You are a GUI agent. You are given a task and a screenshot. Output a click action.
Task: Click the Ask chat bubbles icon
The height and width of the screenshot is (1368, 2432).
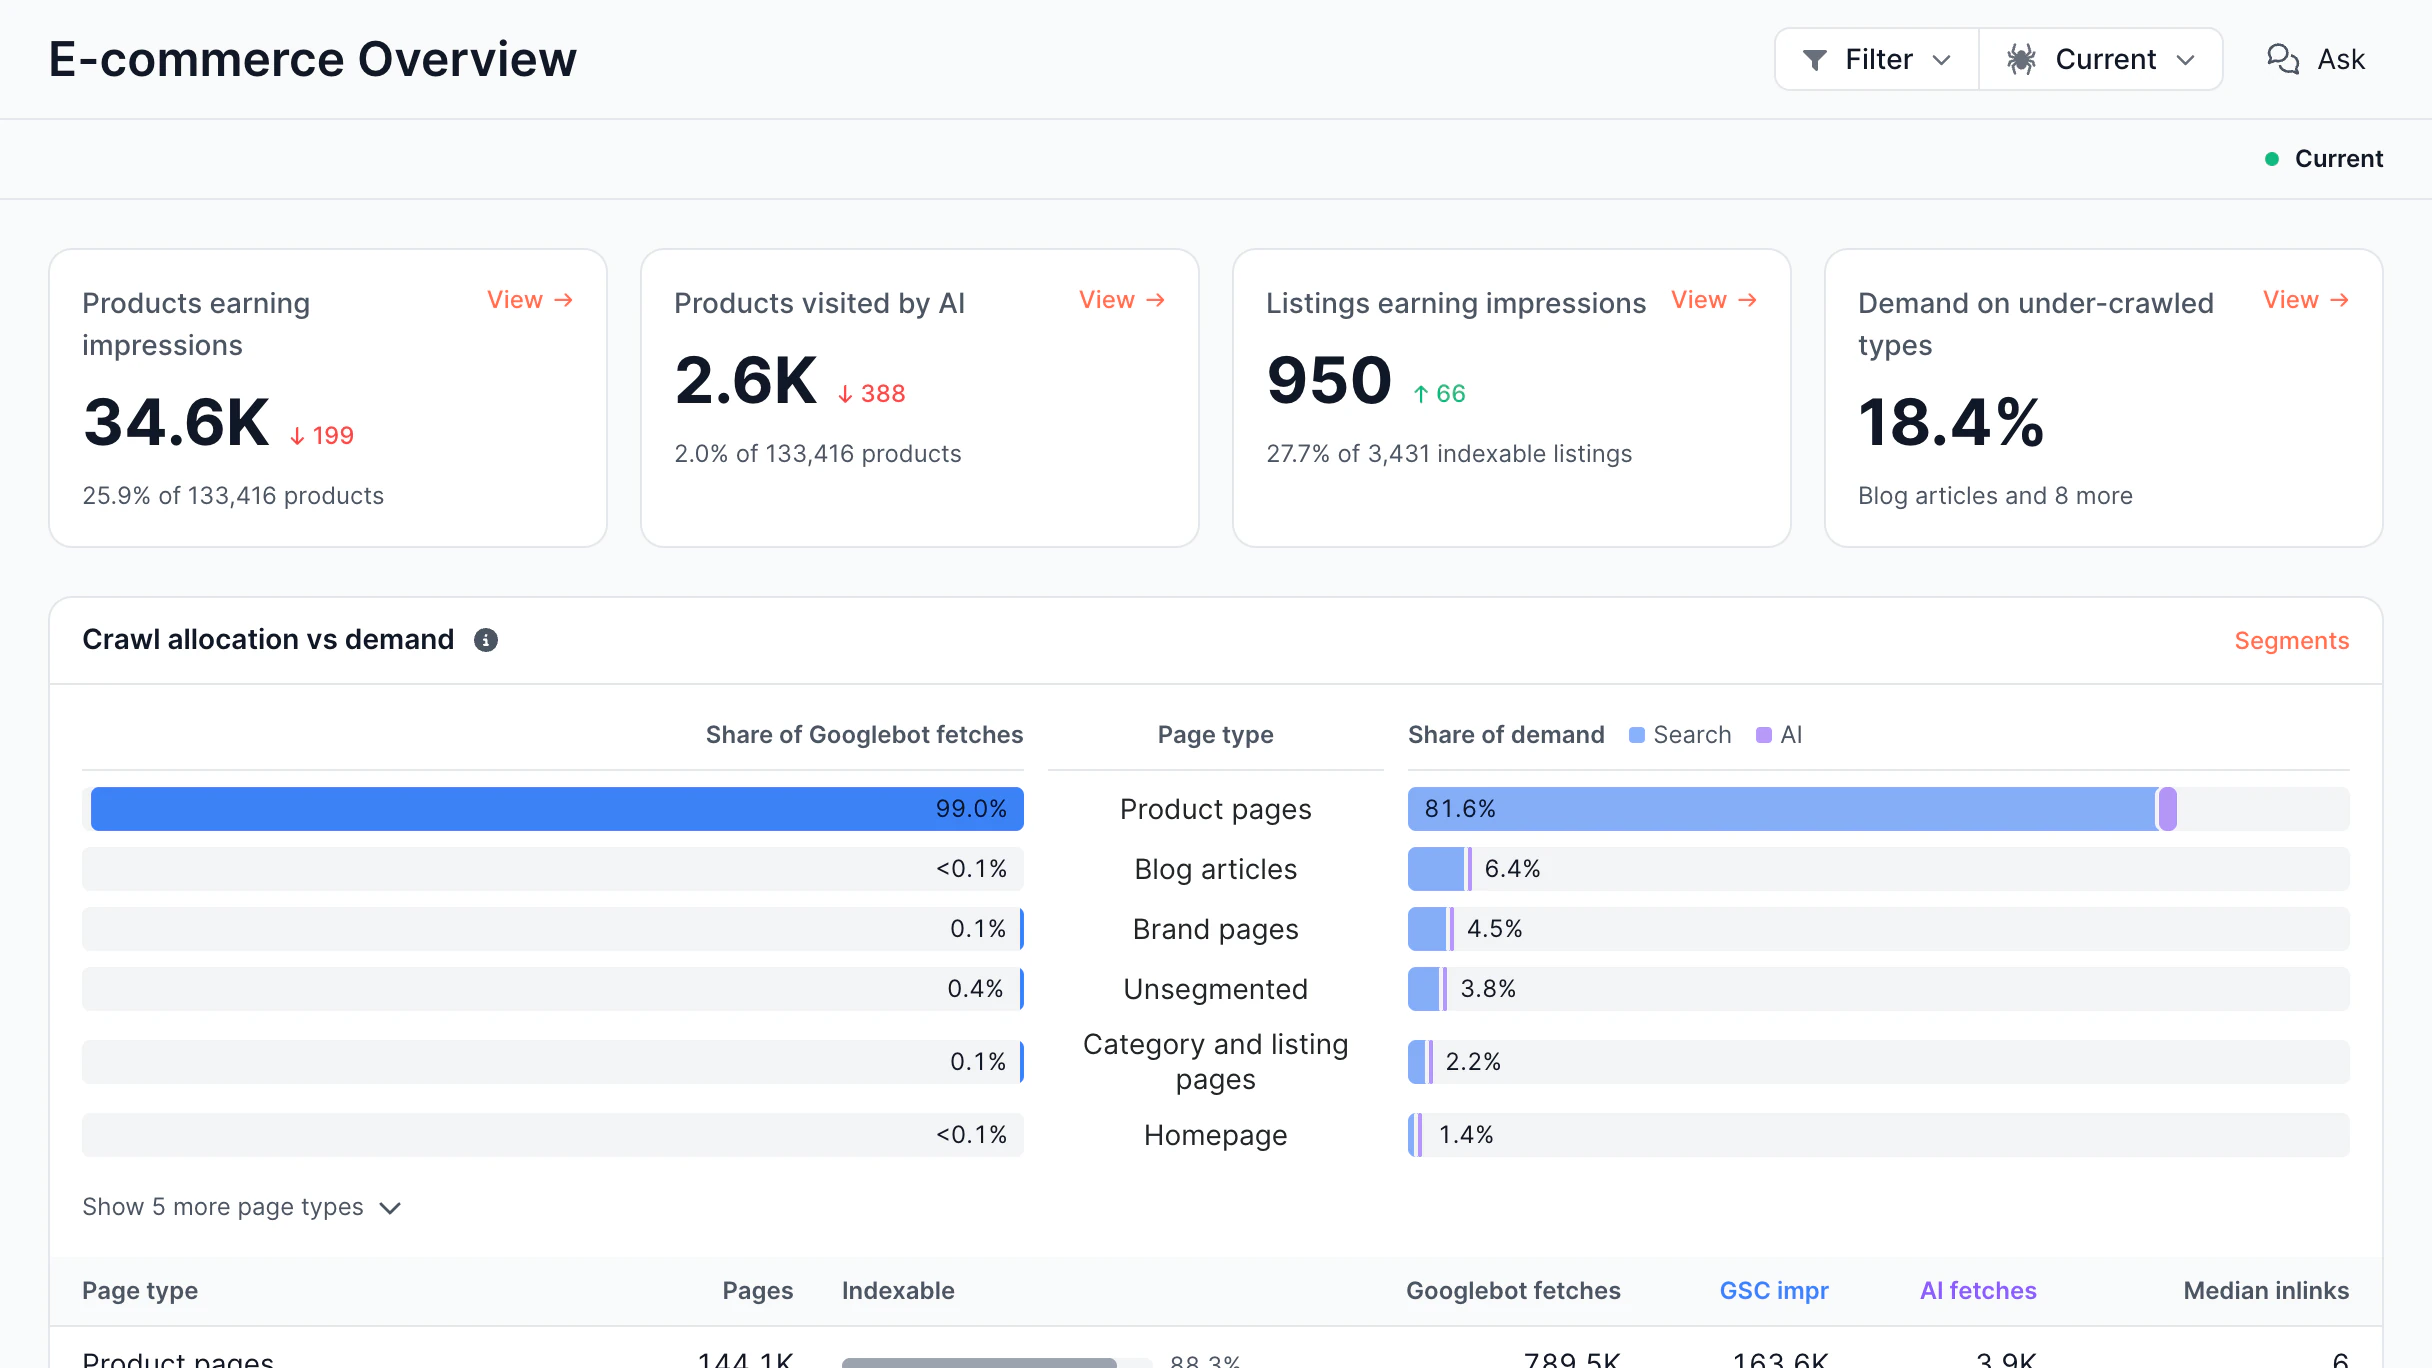click(x=2282, y=60)
